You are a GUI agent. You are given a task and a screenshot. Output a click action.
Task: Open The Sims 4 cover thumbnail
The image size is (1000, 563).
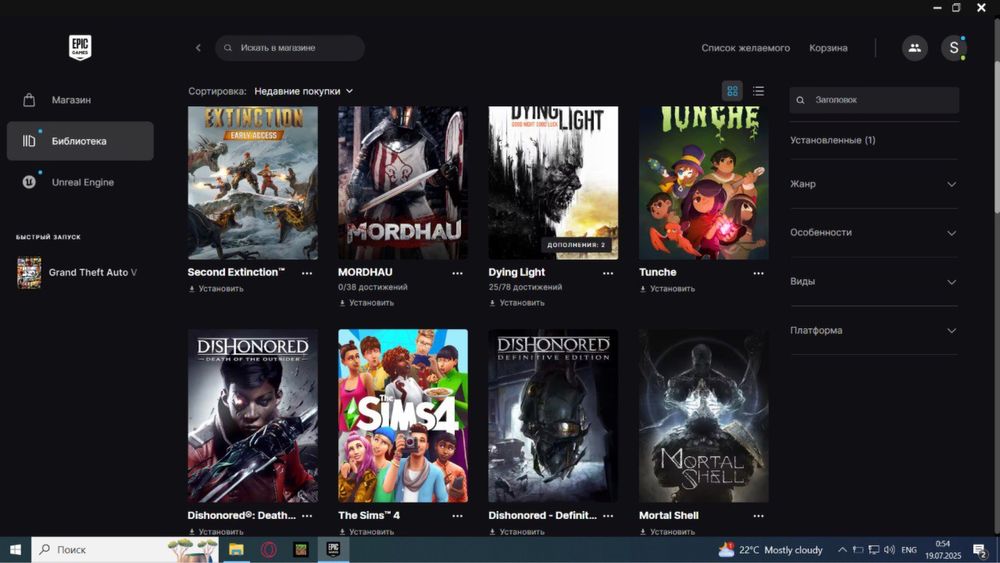tap(403, 416)
